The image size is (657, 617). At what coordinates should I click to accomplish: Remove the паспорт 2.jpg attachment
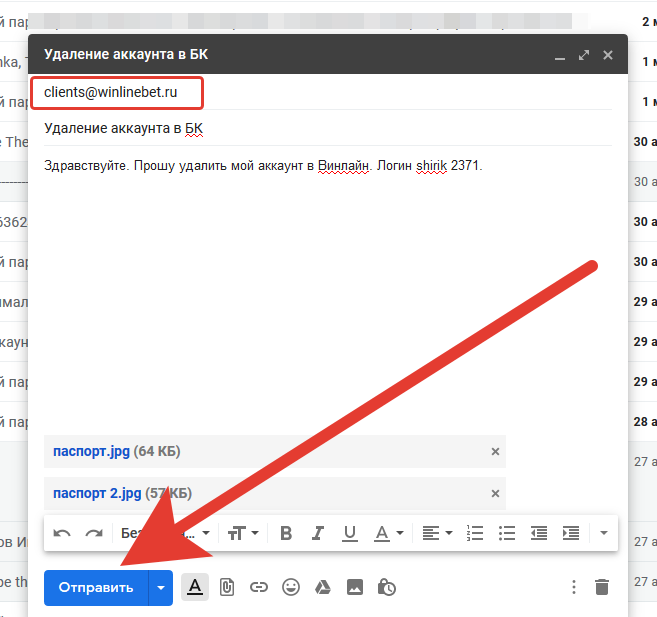495,493
